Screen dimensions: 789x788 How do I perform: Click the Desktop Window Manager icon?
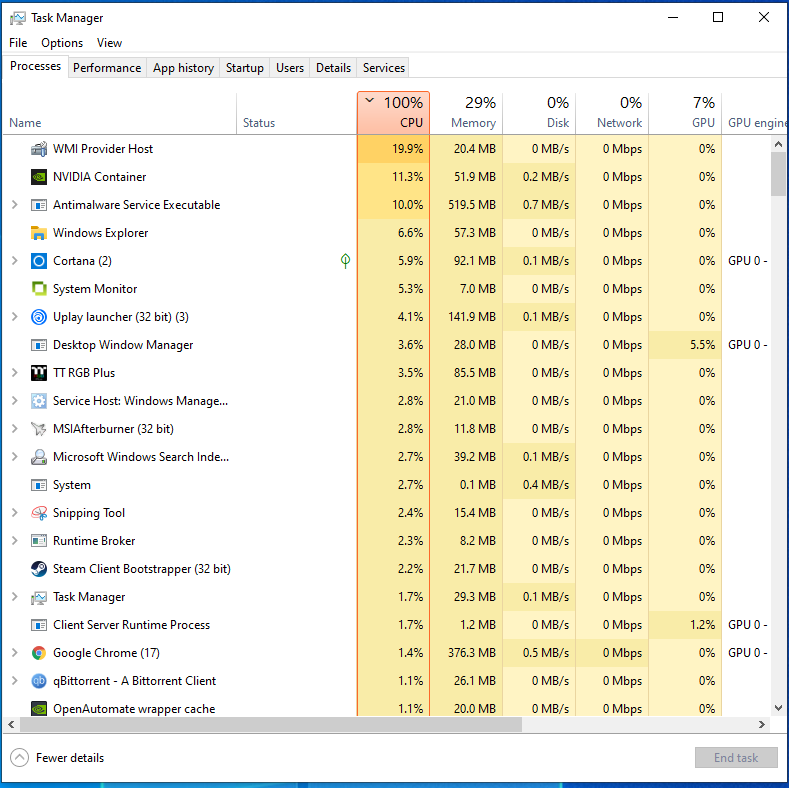(39, 345)
